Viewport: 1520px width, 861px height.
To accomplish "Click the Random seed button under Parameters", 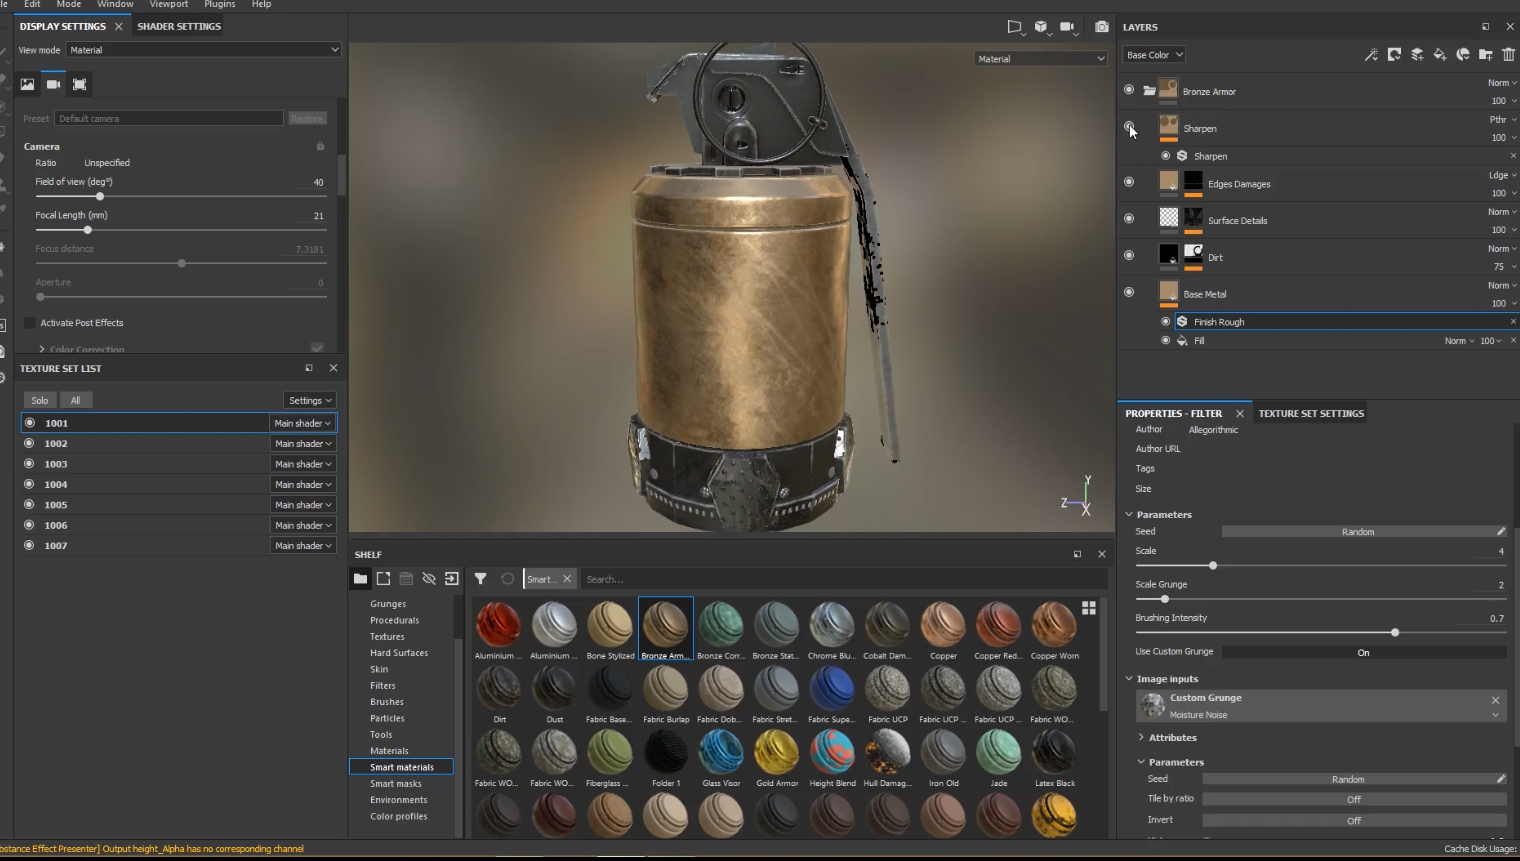I will pyautogui.click(x=1357, y=532).
